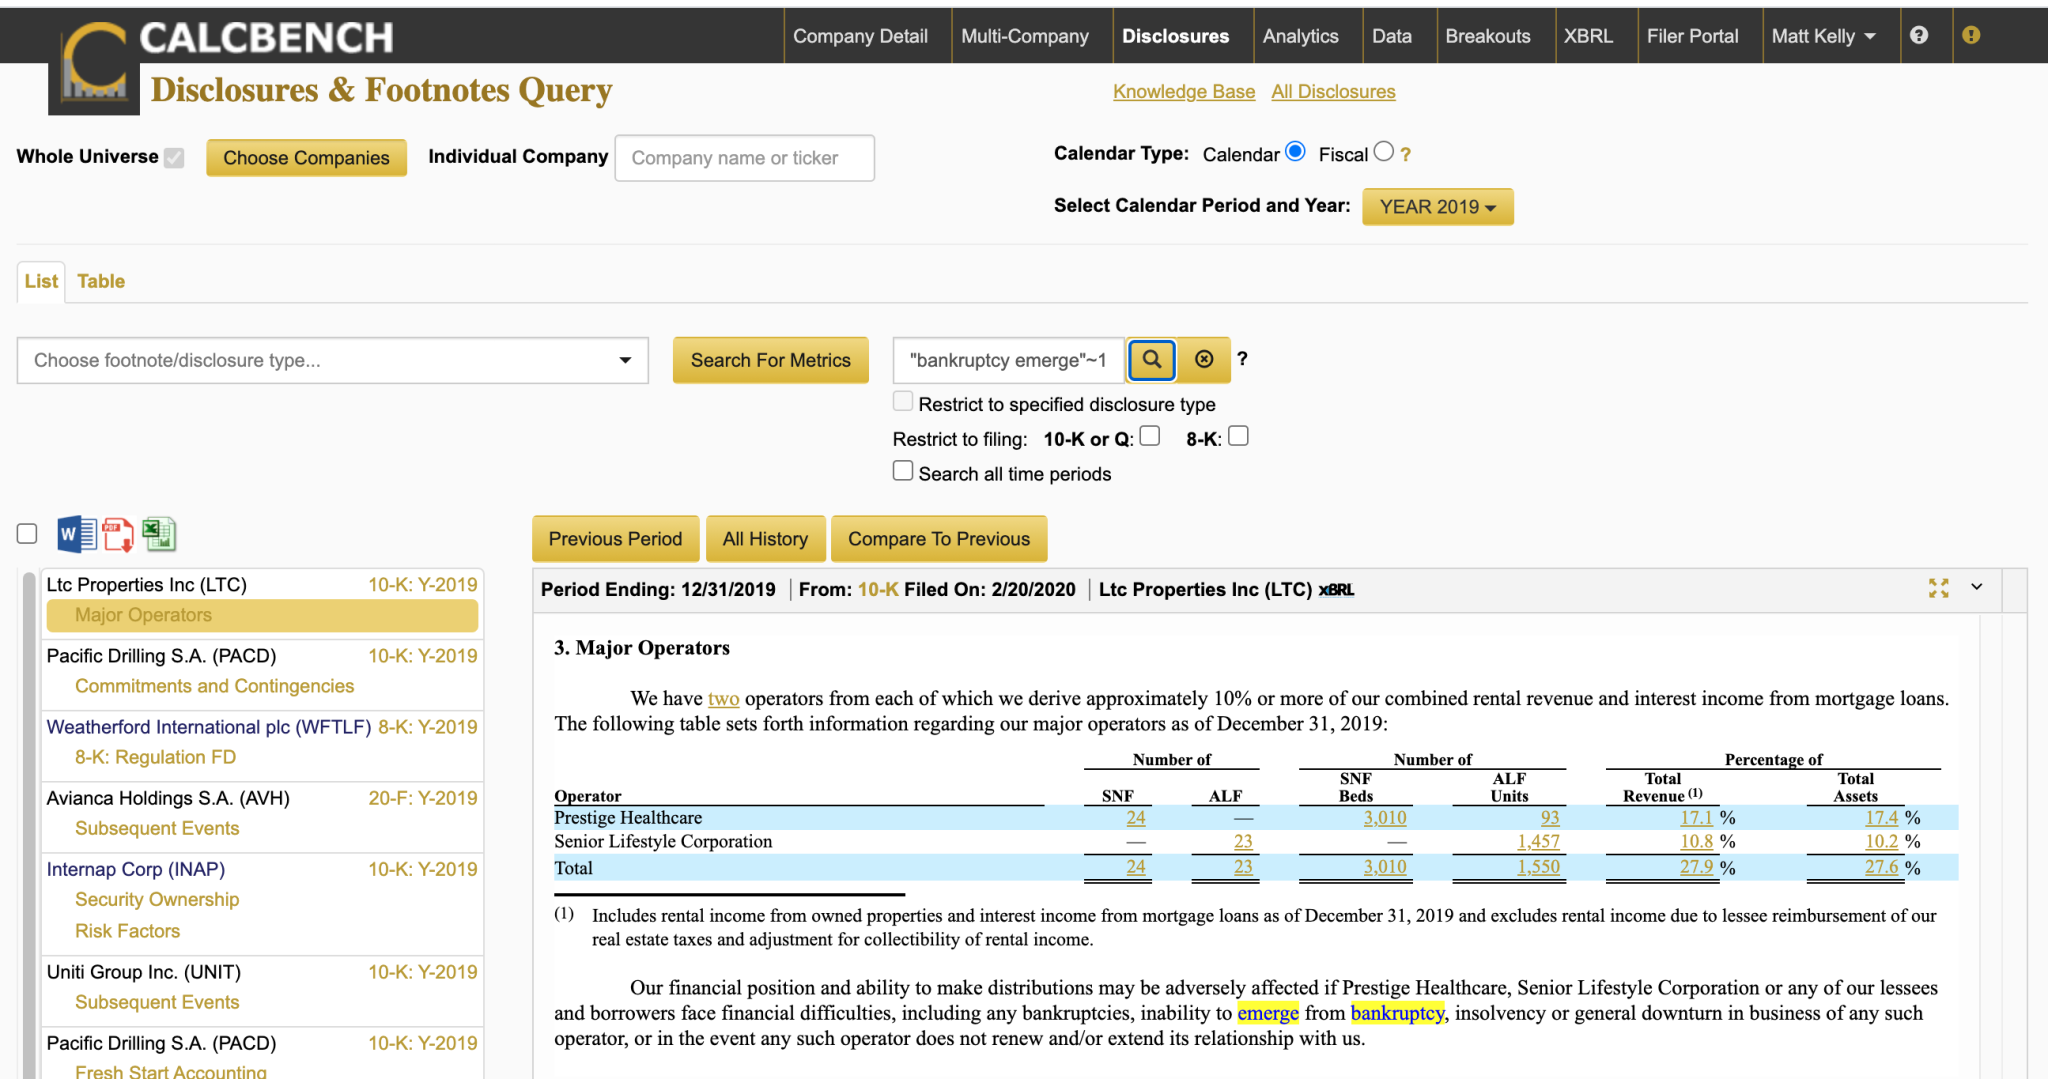Open the Knowledge Base link
The width and height of the screenshot is (2048, 1079).
point(1183,92)
